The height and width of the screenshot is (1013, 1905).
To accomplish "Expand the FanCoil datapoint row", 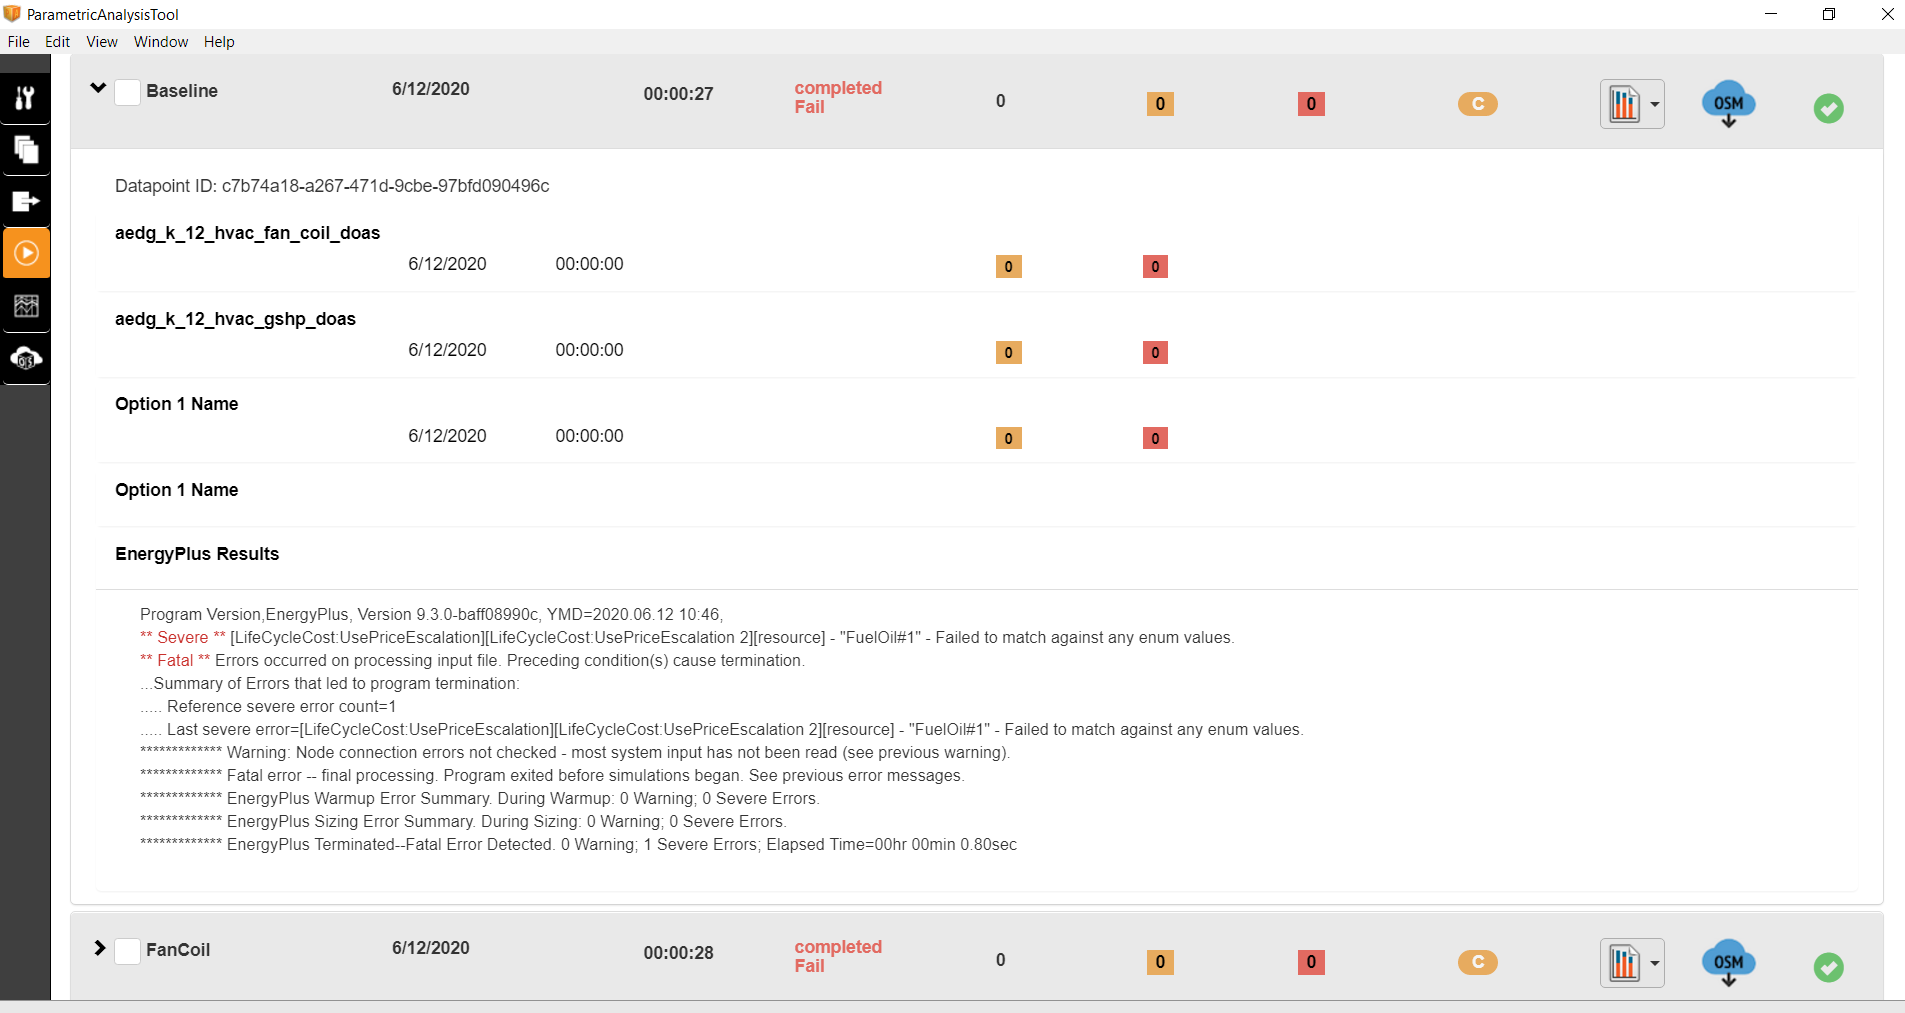I will [x=99, y=948].
